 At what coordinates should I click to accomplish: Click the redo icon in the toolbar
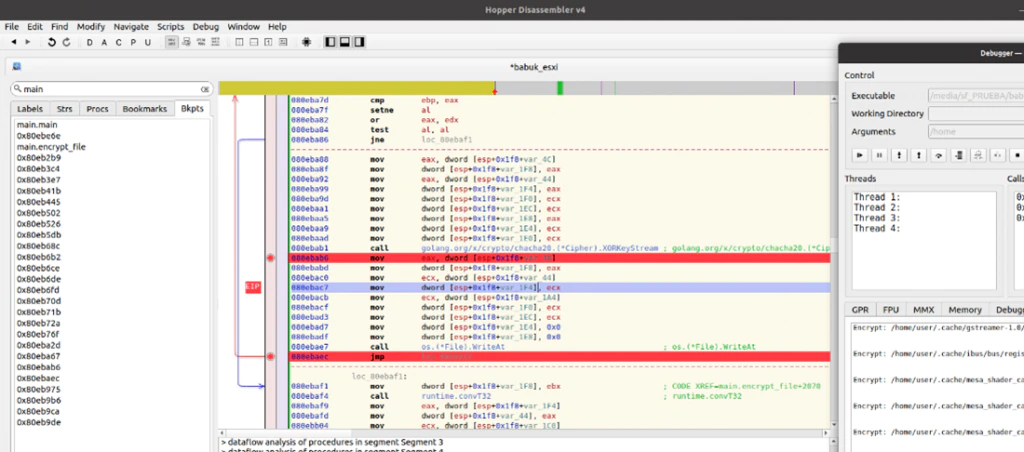point(67,42)
